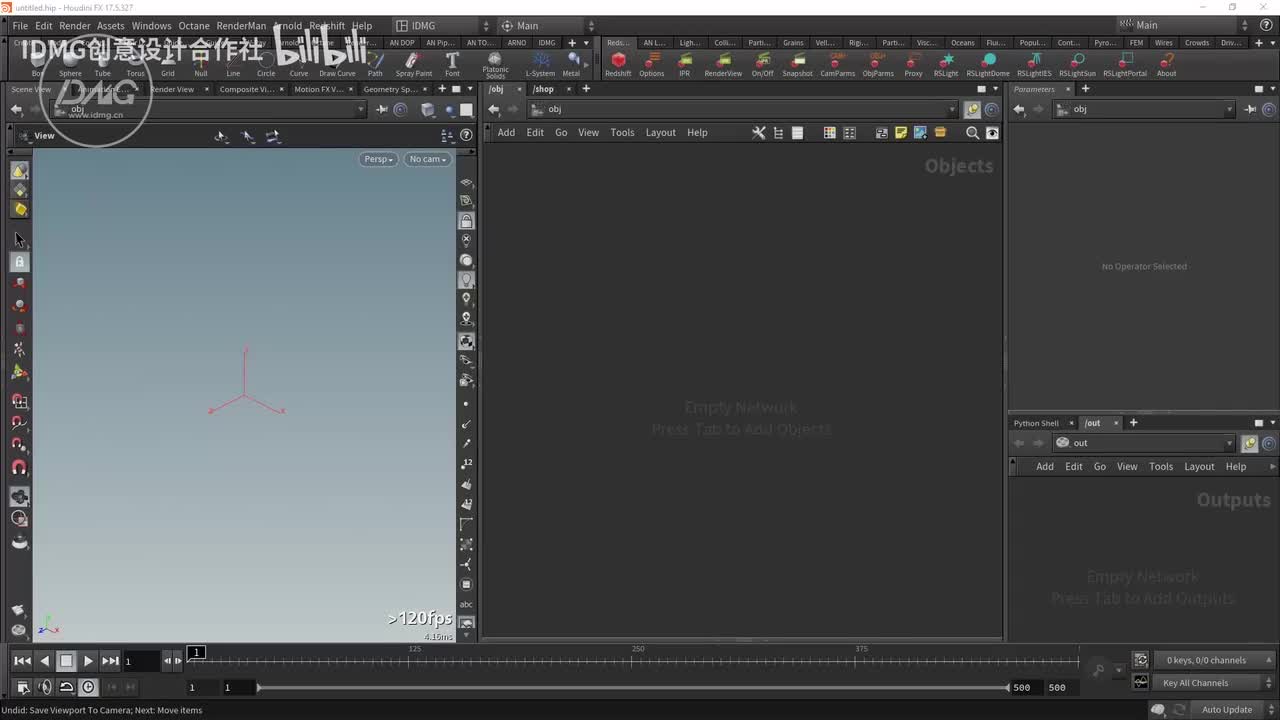The image size is (1280, 720).
Task: Add an RSLightSun from the shelf
Action: [x=1077, y=62]
